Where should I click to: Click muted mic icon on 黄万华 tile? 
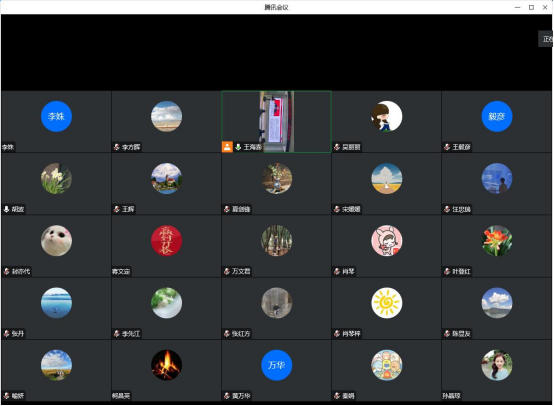pyautogui.click(x=227, y=396)
